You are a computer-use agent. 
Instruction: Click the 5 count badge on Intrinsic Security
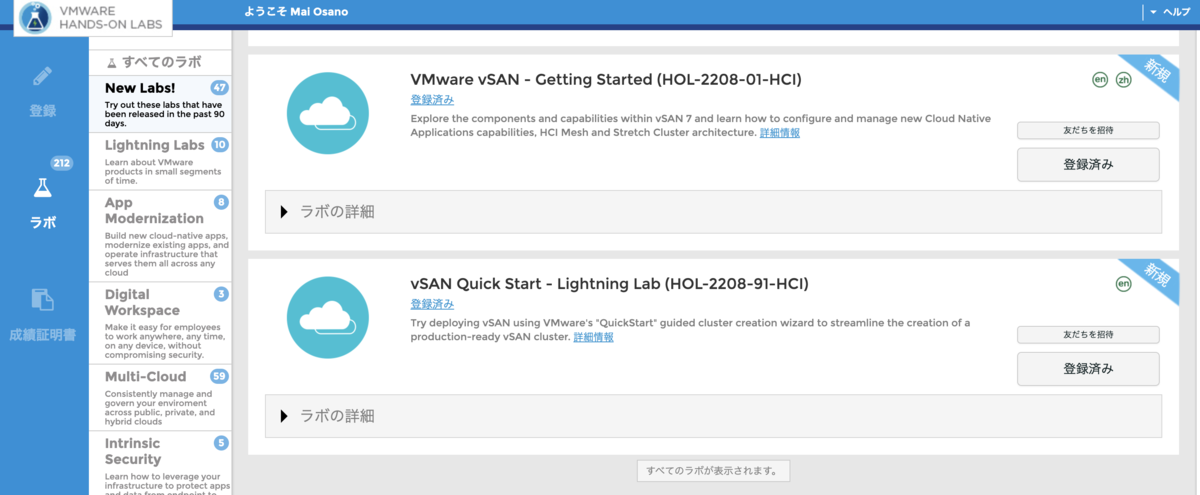pyautogui.click(x=221, y=443)
